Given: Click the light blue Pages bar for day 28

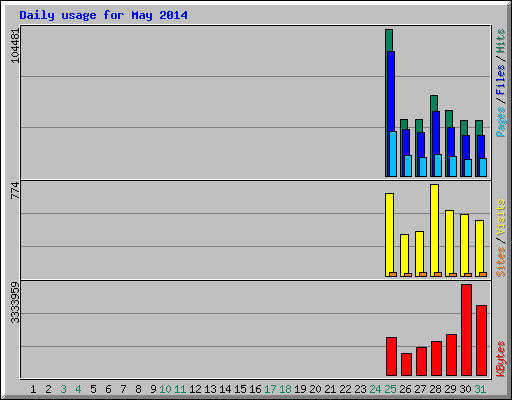Looking at the screenshot, I should pyautogui.click(x=438, y=165).
